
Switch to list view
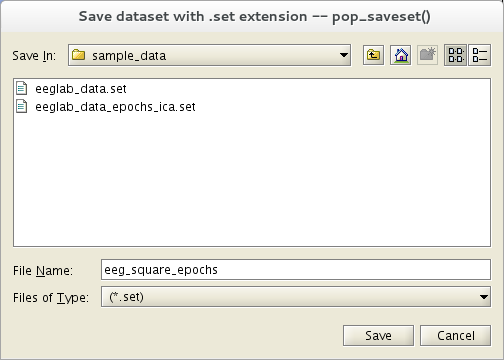[x=455, y=55]
